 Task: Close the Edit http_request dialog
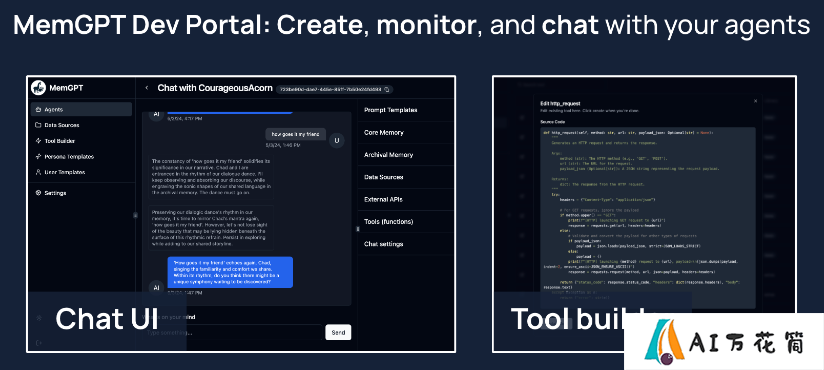pos(755,100)
